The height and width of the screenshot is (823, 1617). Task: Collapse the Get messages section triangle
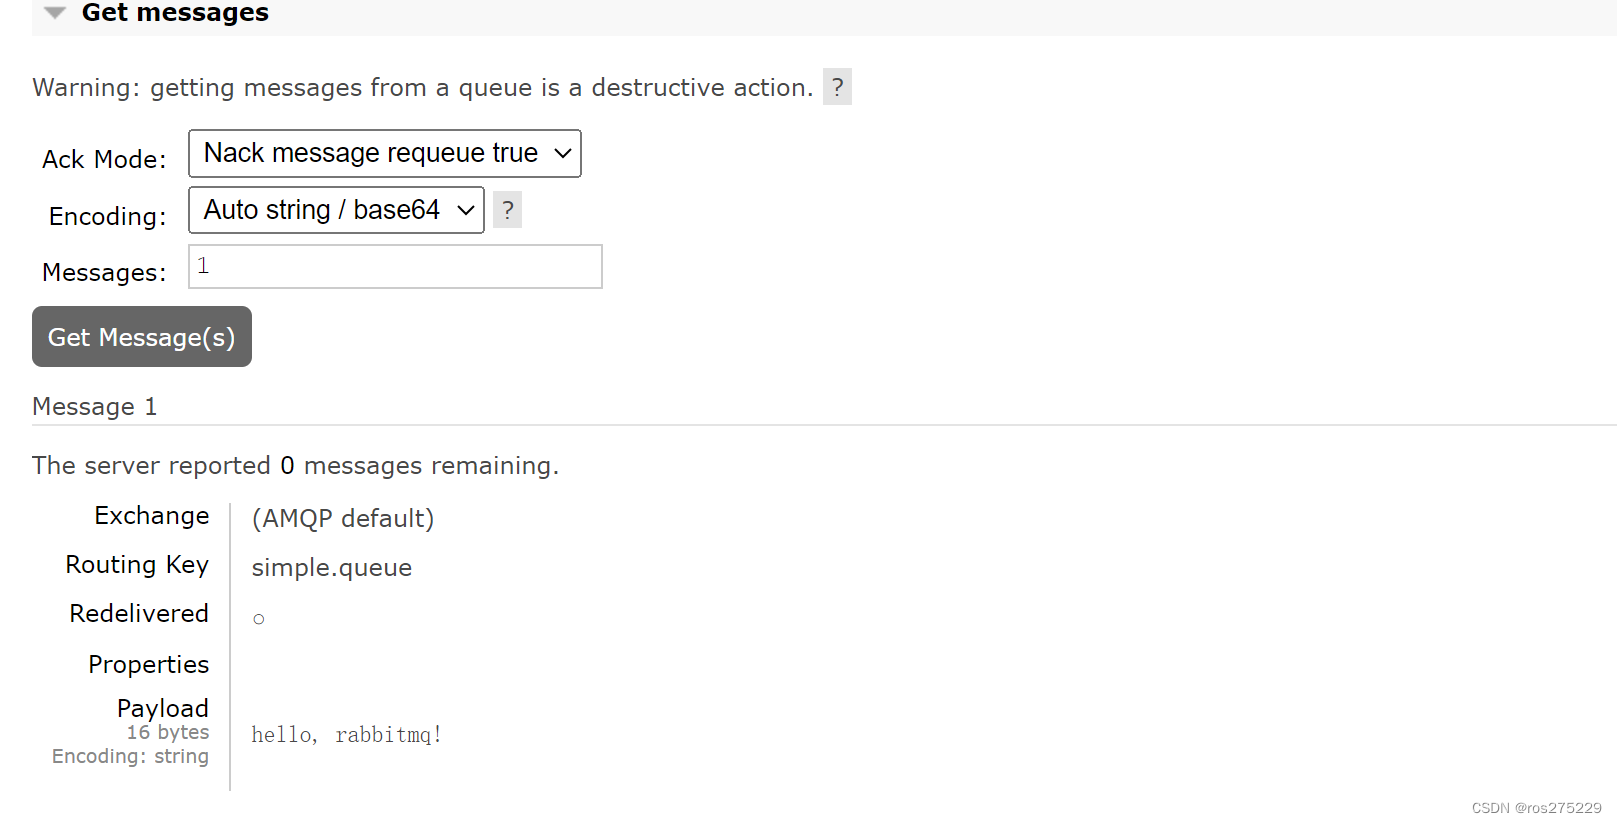[x=55, y=13]
